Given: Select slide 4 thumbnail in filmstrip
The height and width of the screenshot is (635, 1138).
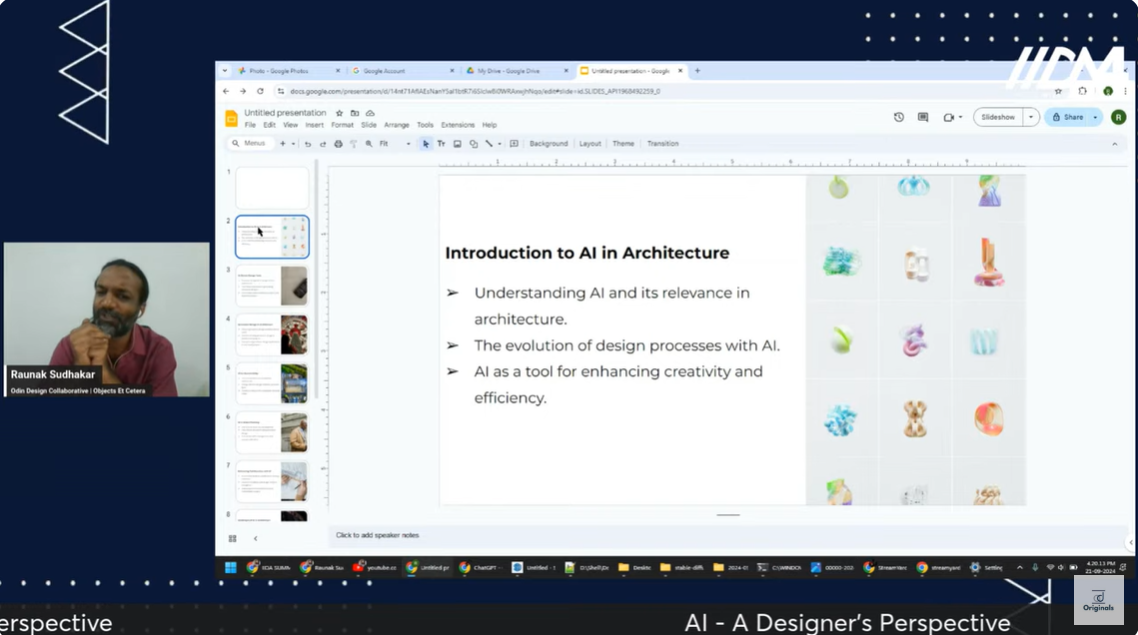Looking at the screenshot, I should [272, 335].
